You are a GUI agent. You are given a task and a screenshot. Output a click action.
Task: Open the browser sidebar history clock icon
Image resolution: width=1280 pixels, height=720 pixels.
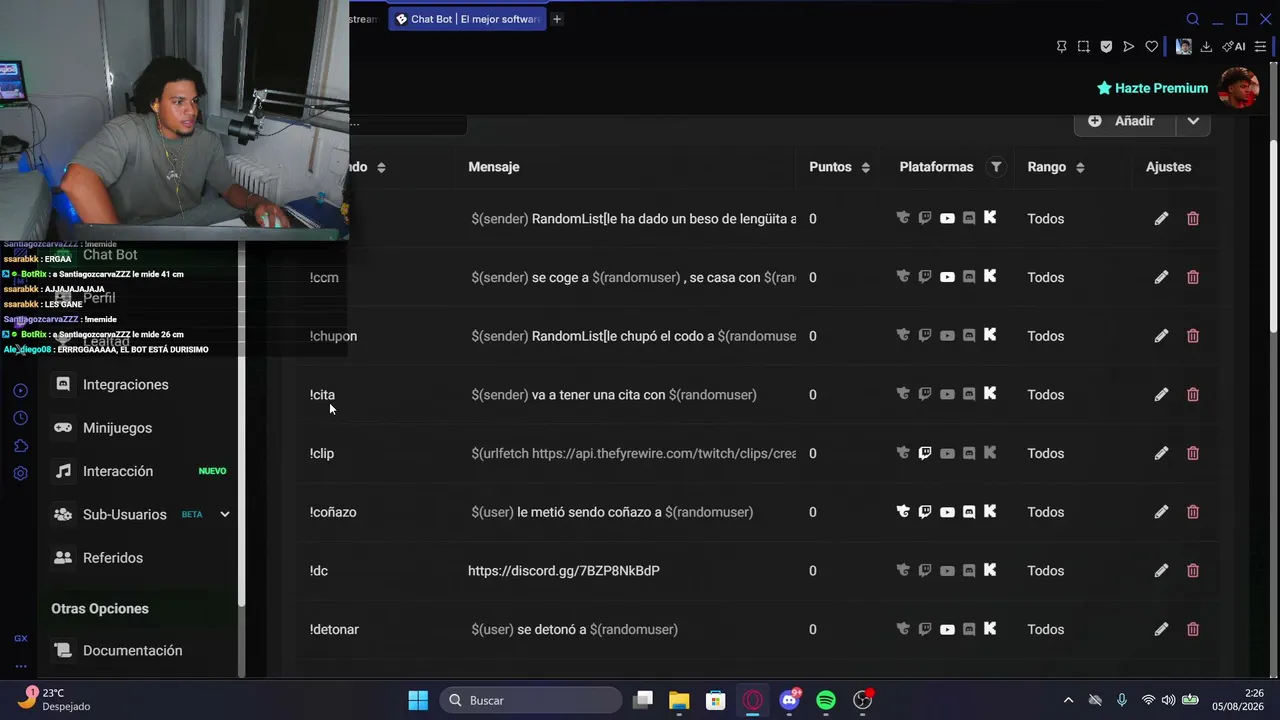20,418
